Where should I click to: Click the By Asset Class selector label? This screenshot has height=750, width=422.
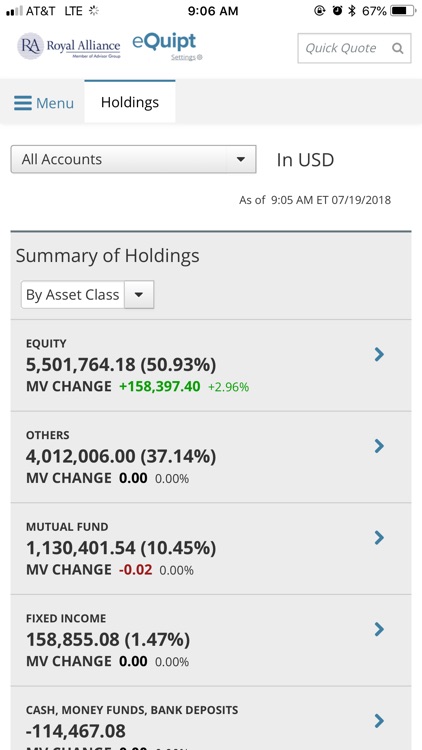pyautogui.click(x=73, y=295)
